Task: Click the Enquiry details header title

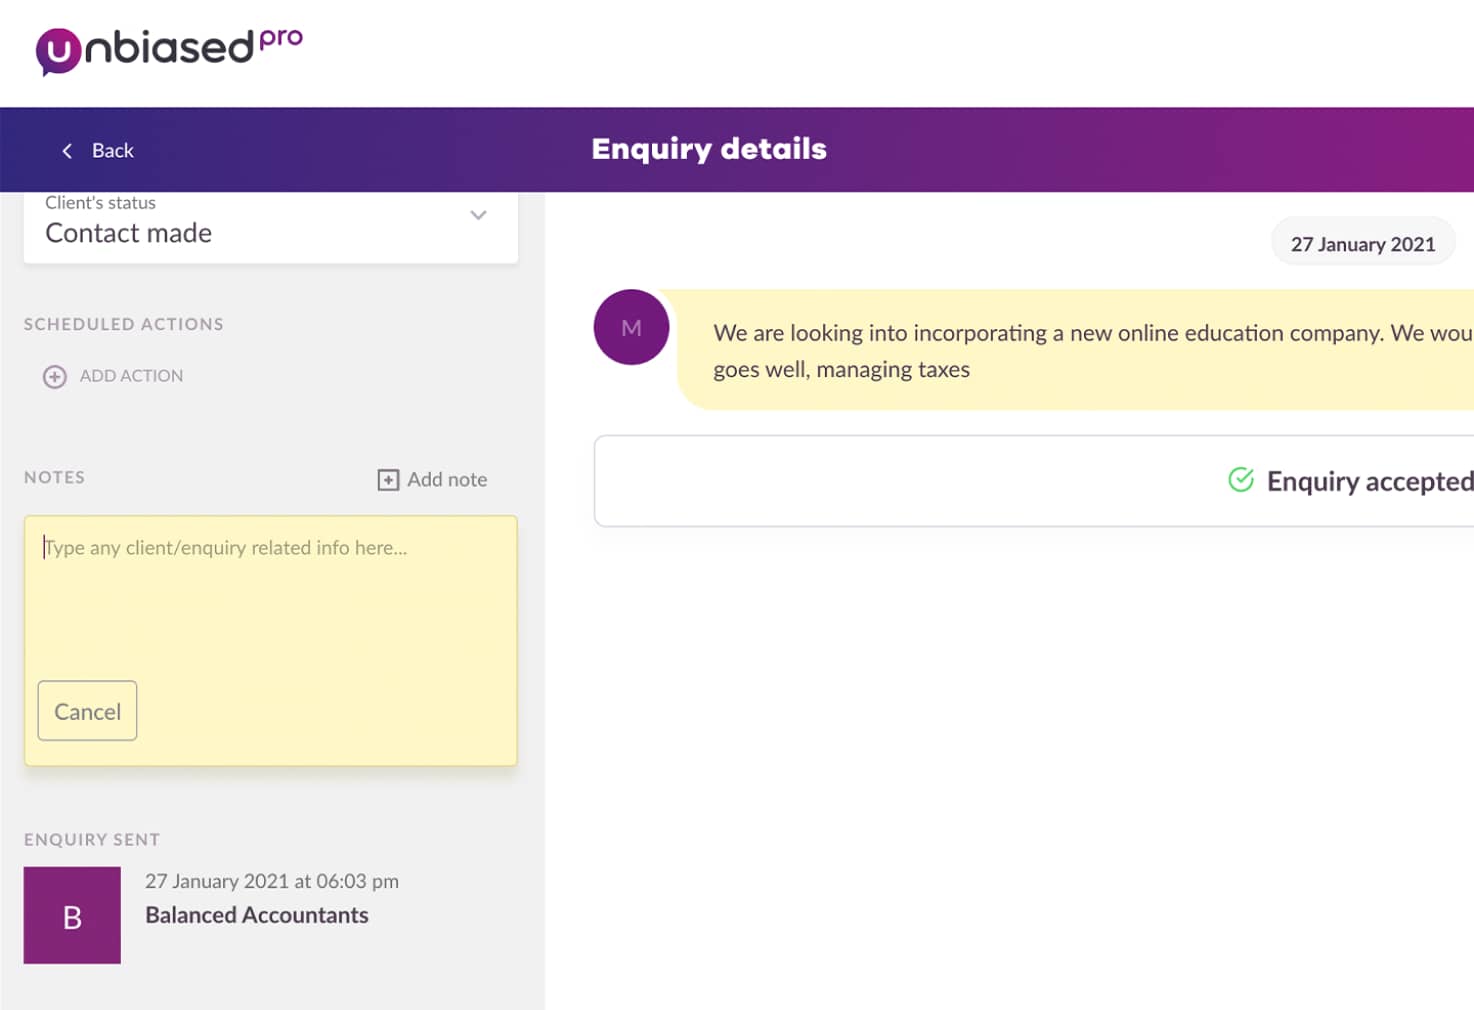Action: (709, 149)
